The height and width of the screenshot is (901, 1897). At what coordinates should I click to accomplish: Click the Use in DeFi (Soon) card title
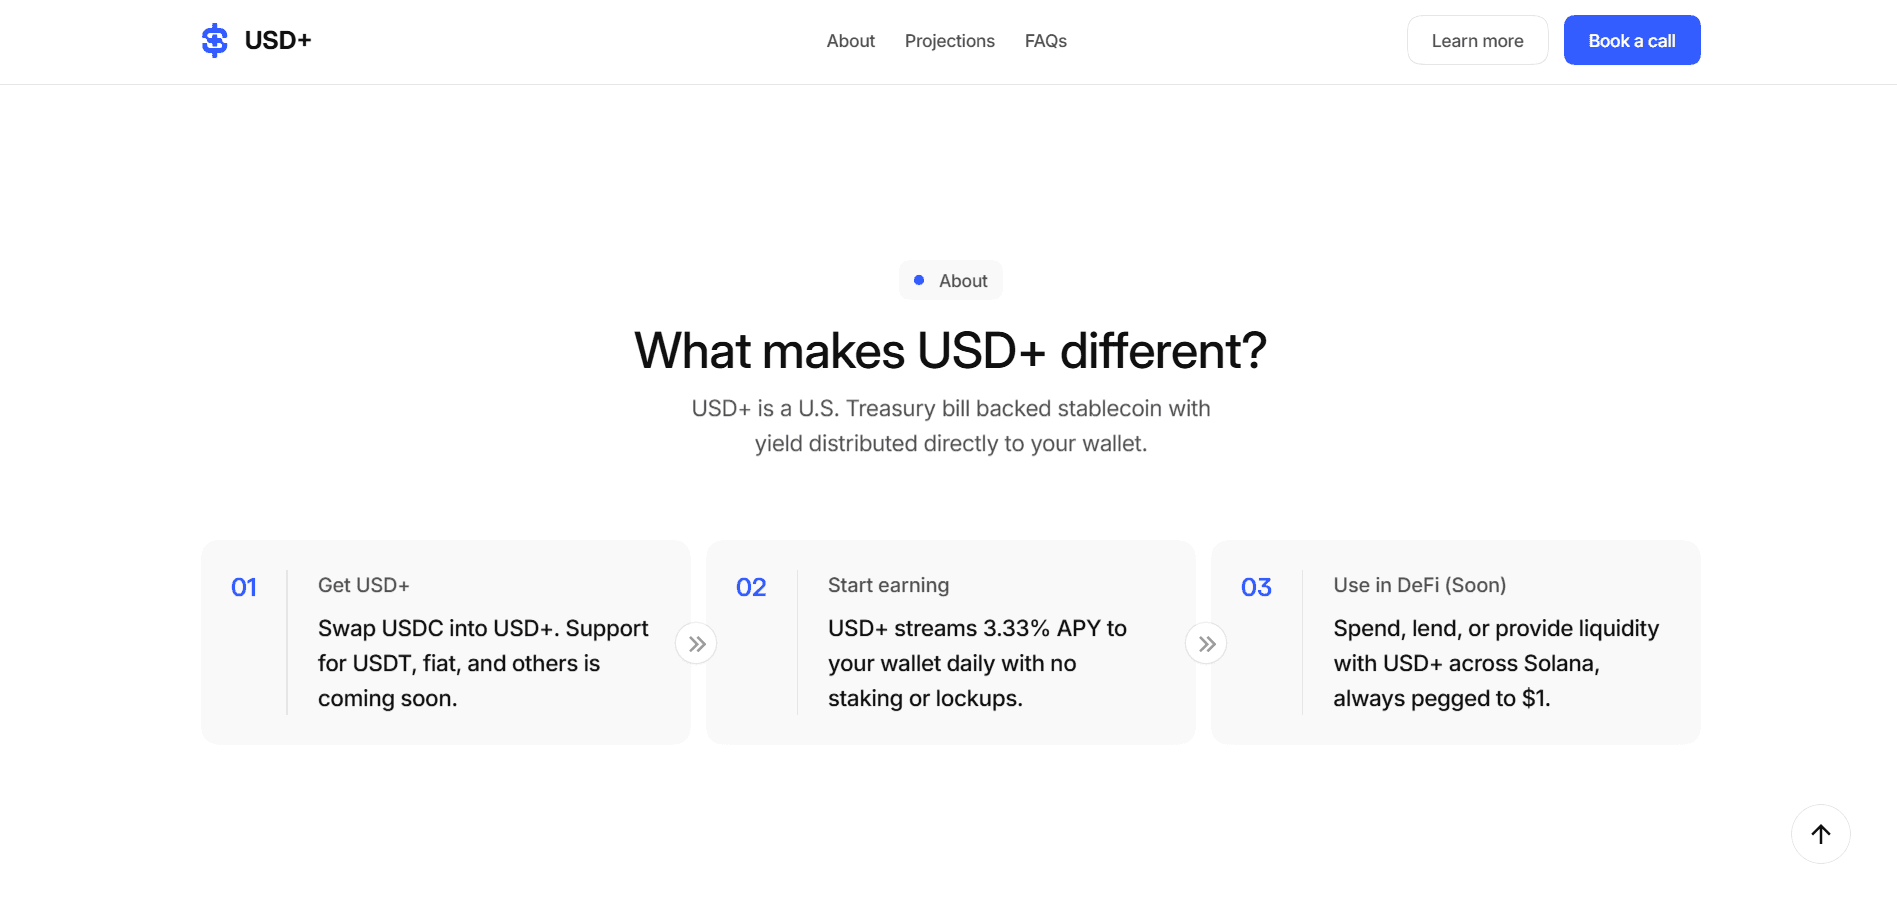(x=1419, y=585)
